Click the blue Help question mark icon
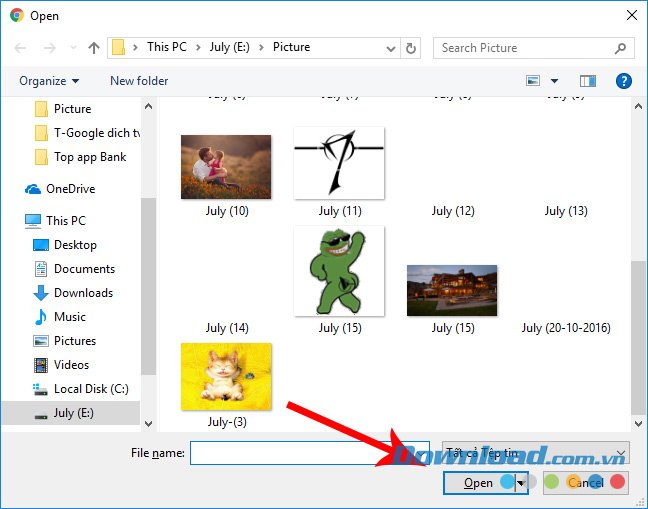This screenshot has height=509, width=648. pos(624,81)
